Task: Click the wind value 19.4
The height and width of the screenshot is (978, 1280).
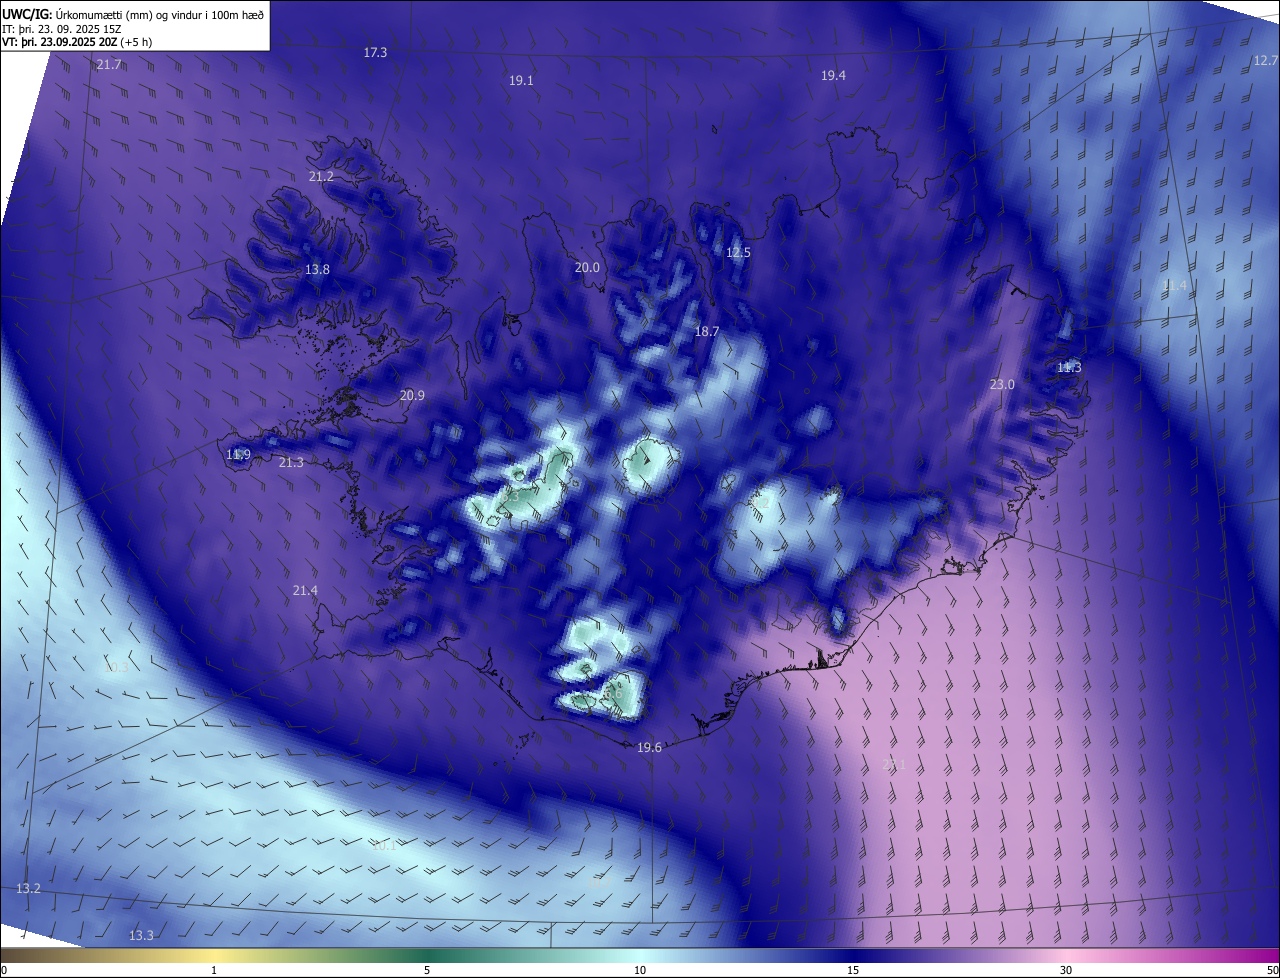Action: (x=833, y=75)
